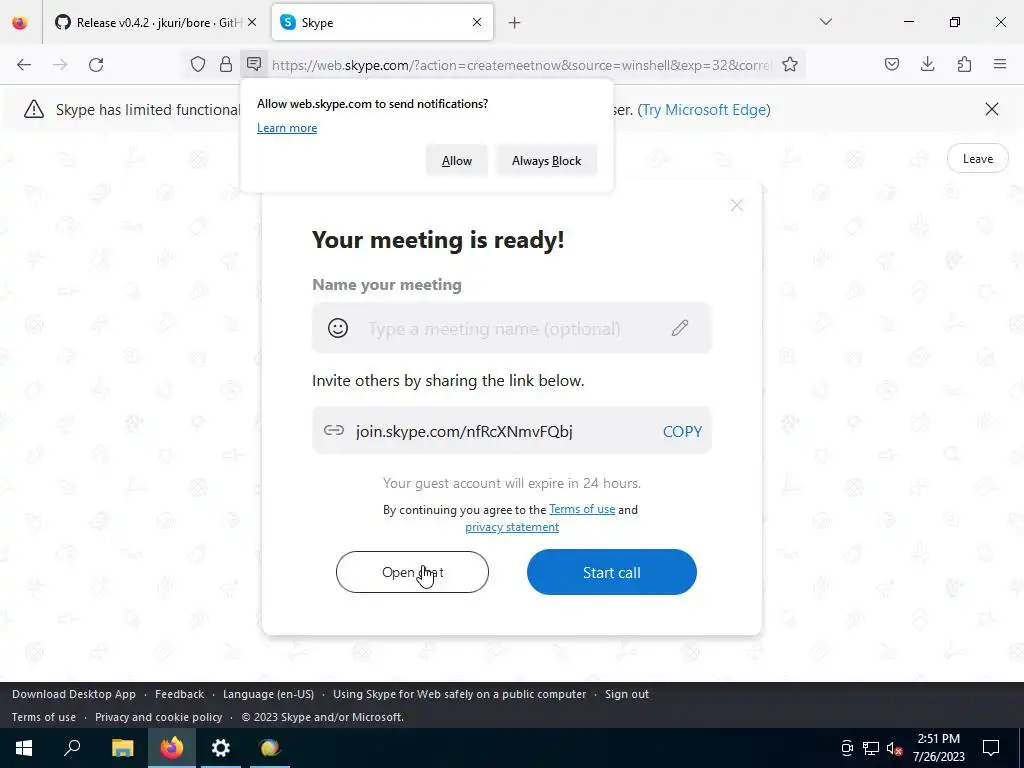Open the extensions puzzle-piece icon
The image size is (1024, 768).
964,64
